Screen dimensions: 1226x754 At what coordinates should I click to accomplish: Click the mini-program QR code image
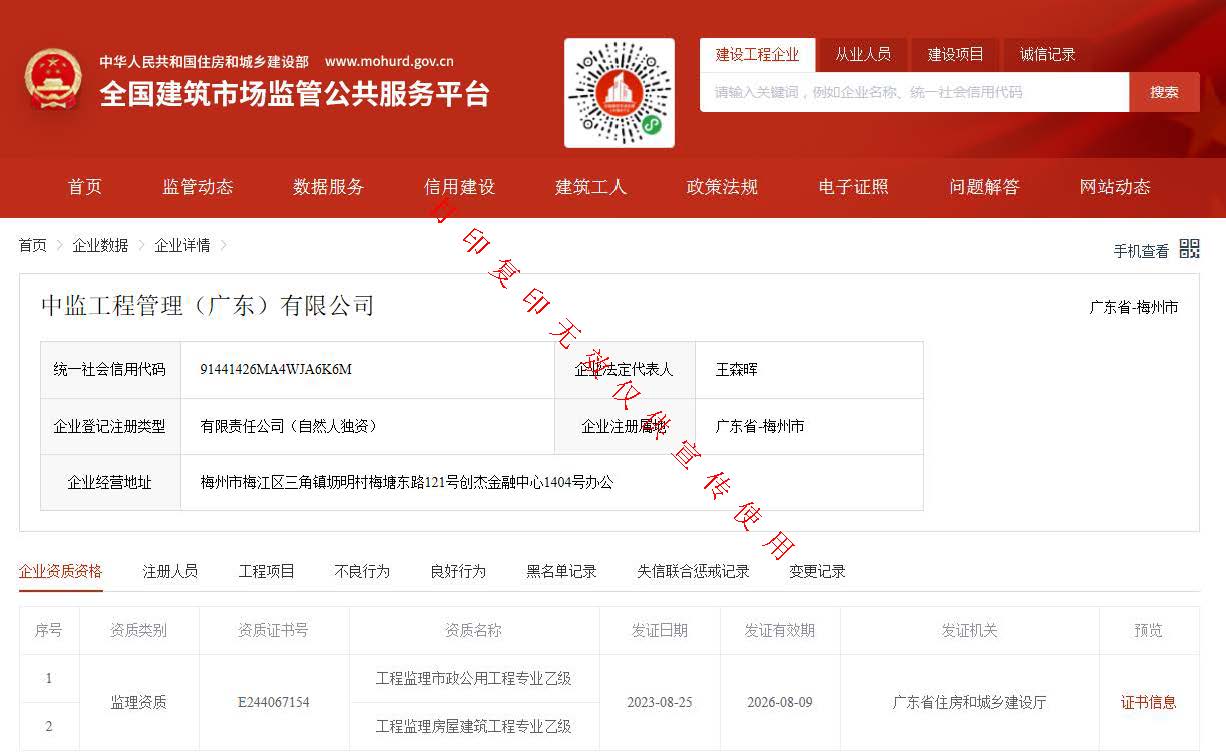(619, 93)
